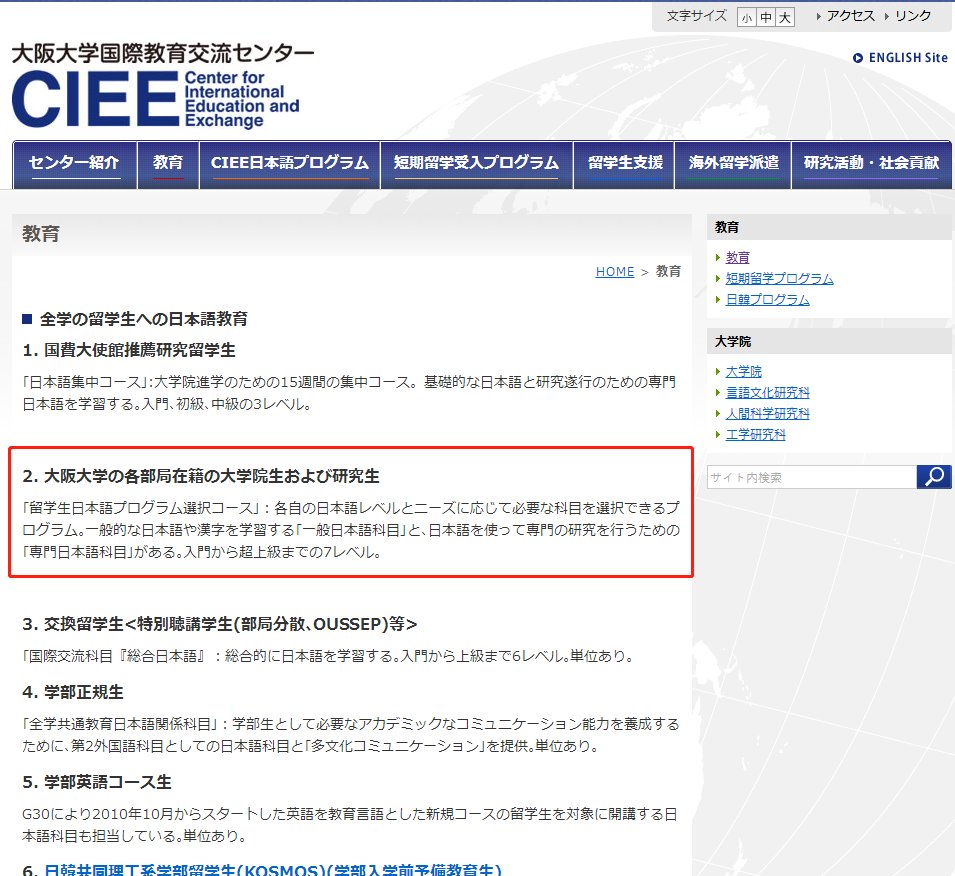This screenshot has width=955, height=876.
Task: Focus the サイト内検索 search field
Action: click(812, 477)
